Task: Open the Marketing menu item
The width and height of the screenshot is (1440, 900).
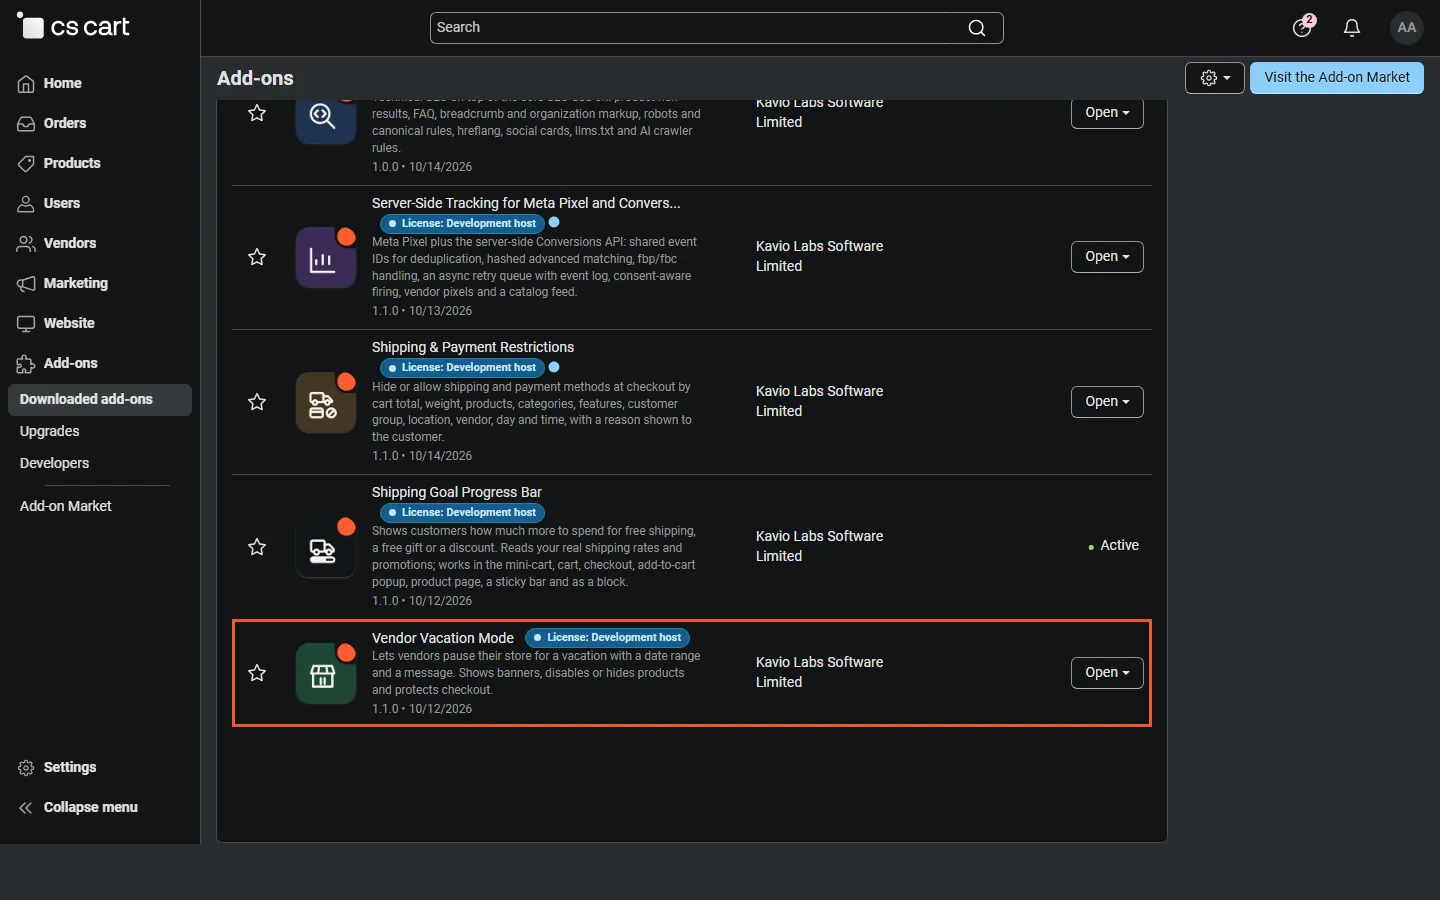Action: coord(76,284)
